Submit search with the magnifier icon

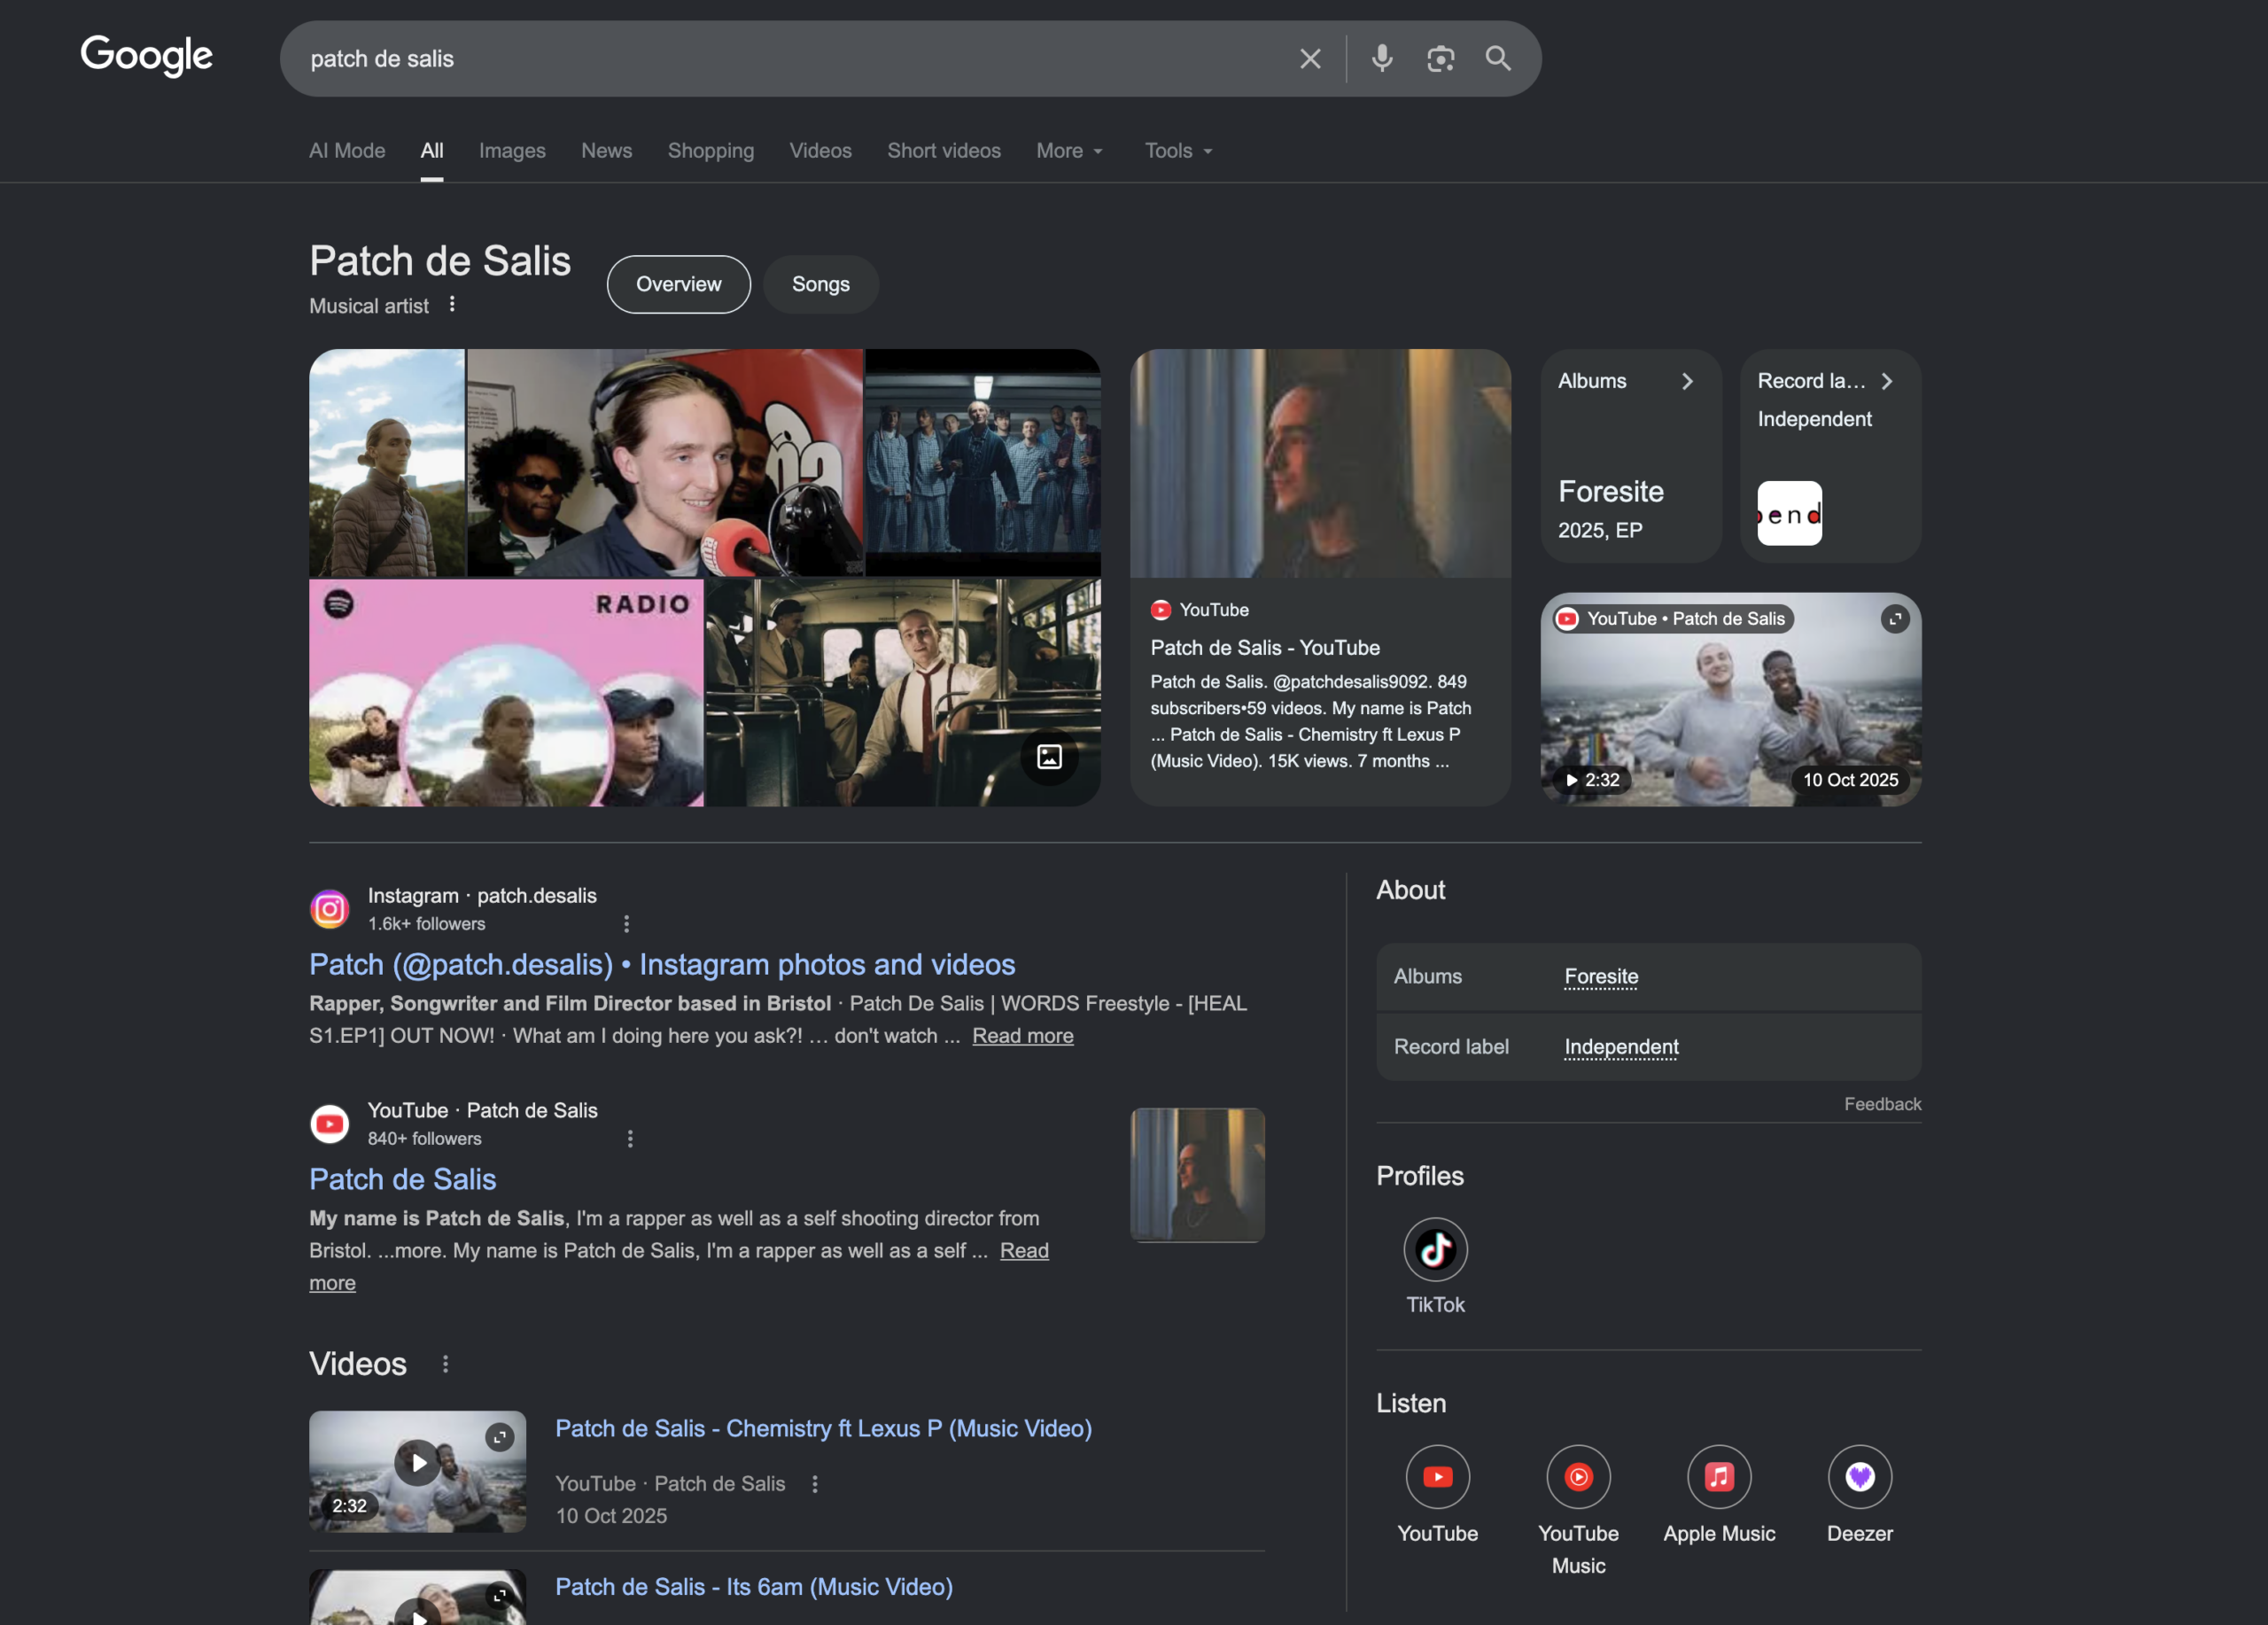(1498, 58)
